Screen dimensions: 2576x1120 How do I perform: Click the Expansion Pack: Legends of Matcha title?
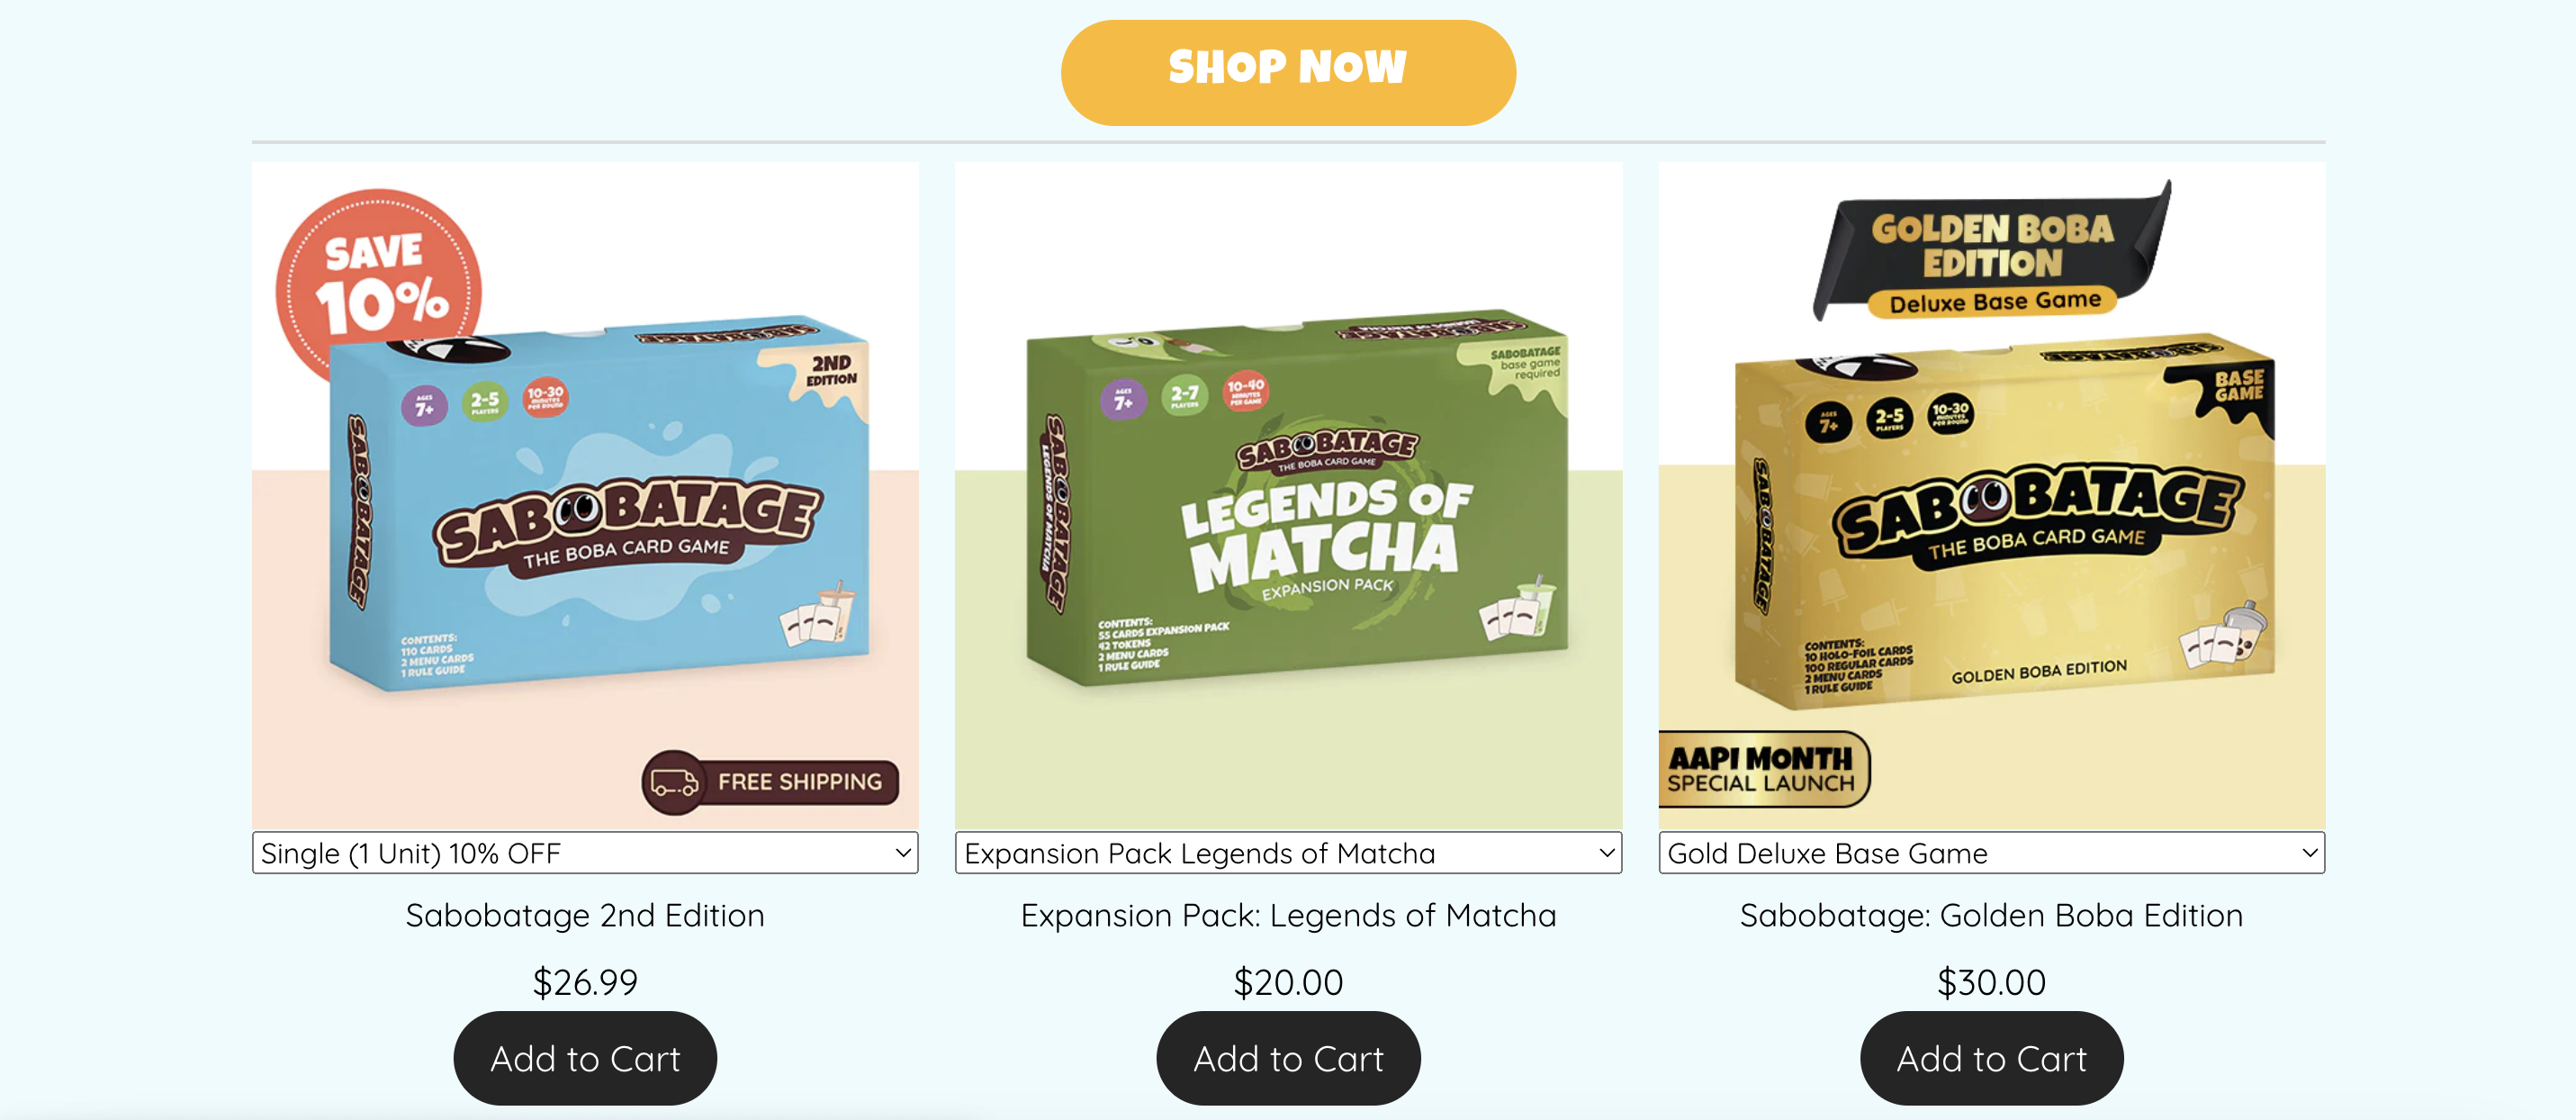tap(1288, 915)
